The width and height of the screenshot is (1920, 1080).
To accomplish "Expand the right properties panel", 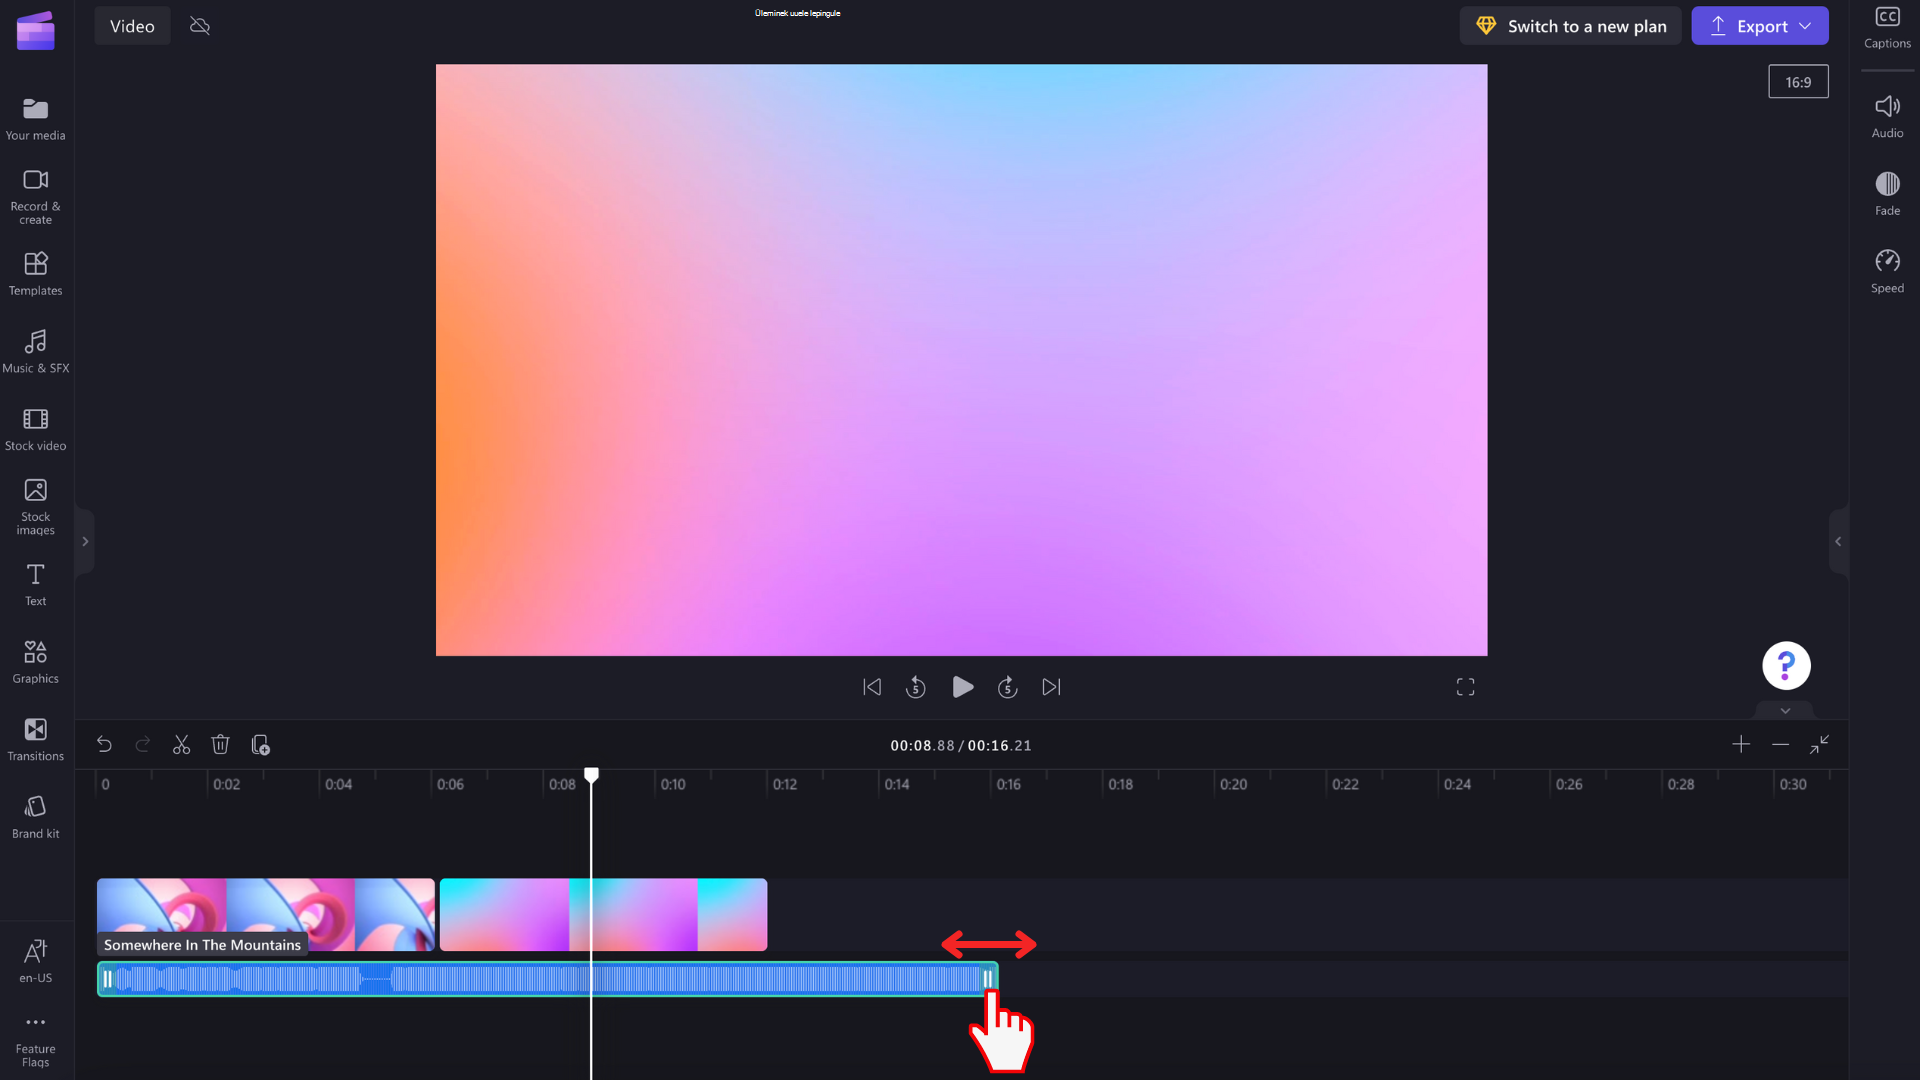I will click(1837, 542).
